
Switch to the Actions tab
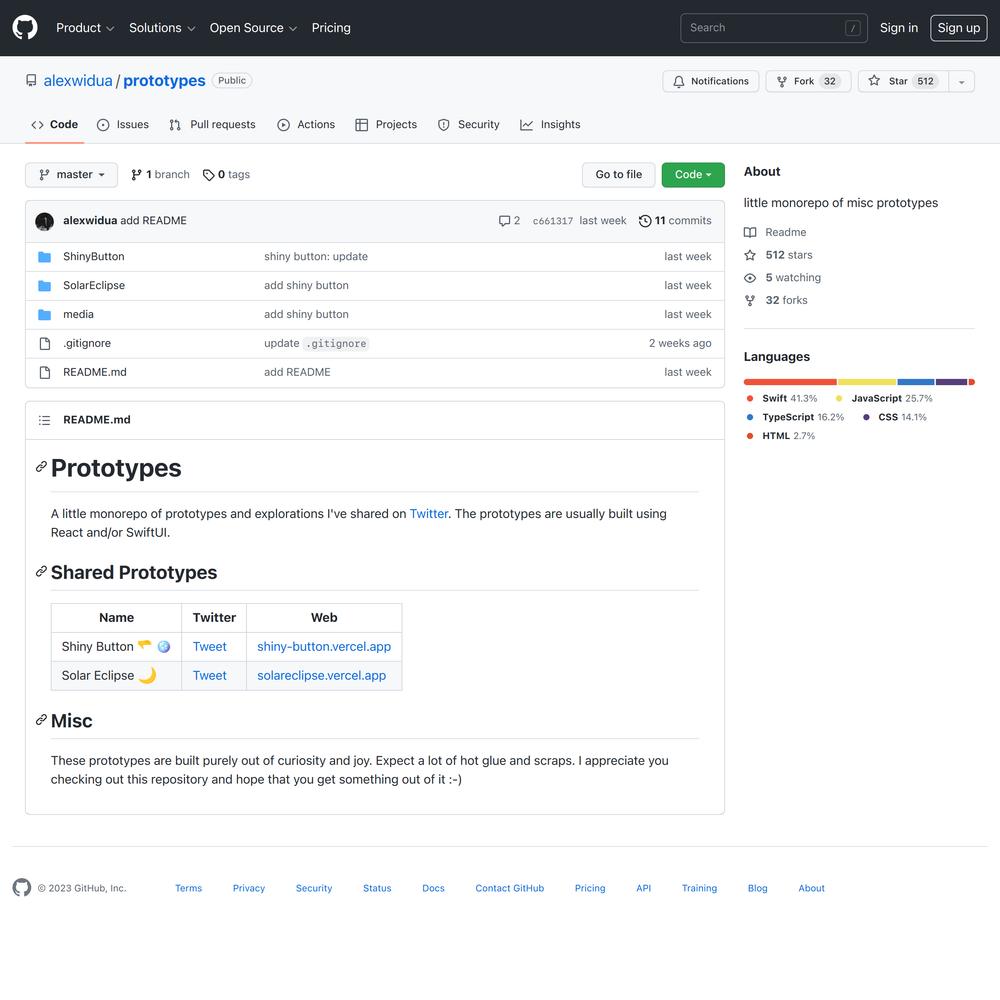306,125
